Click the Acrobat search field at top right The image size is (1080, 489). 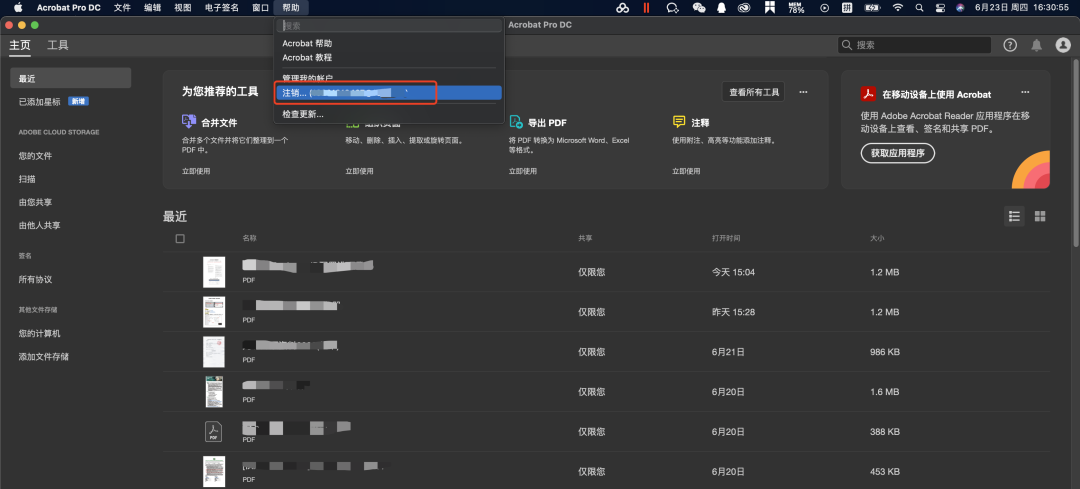(x=914, y=45)
